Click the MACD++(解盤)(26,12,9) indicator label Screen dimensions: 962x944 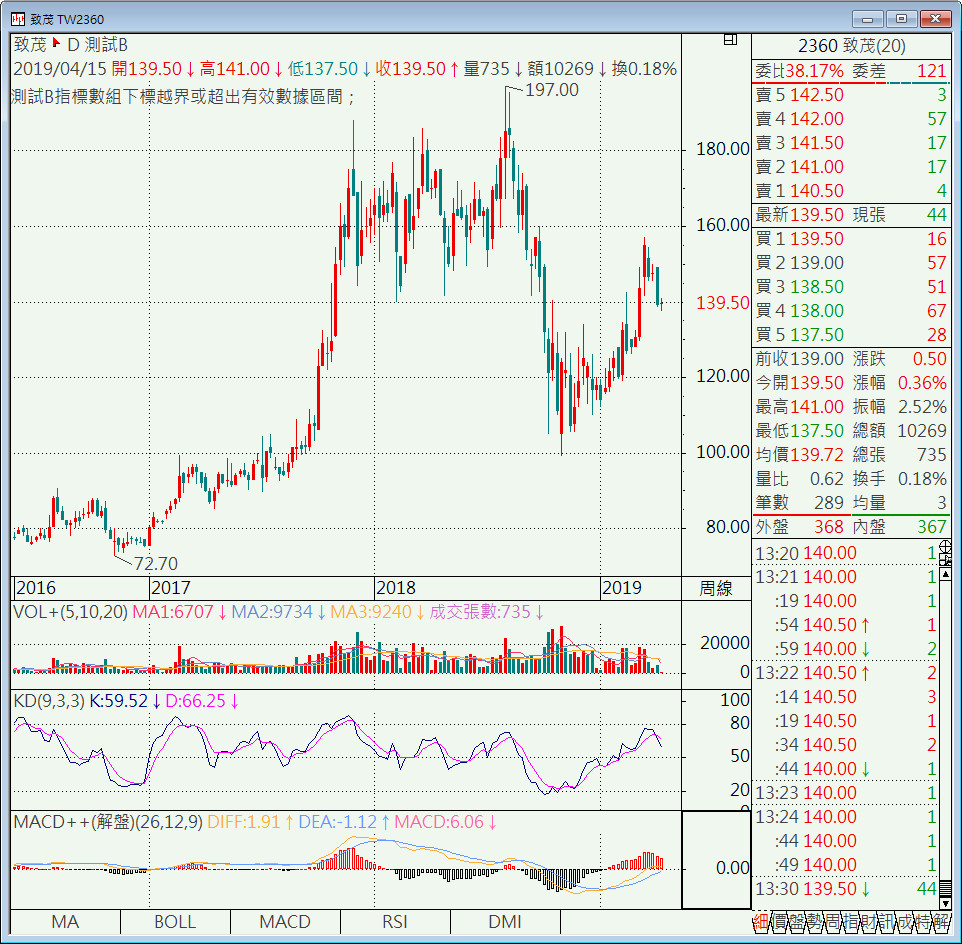tap(108, 822)
